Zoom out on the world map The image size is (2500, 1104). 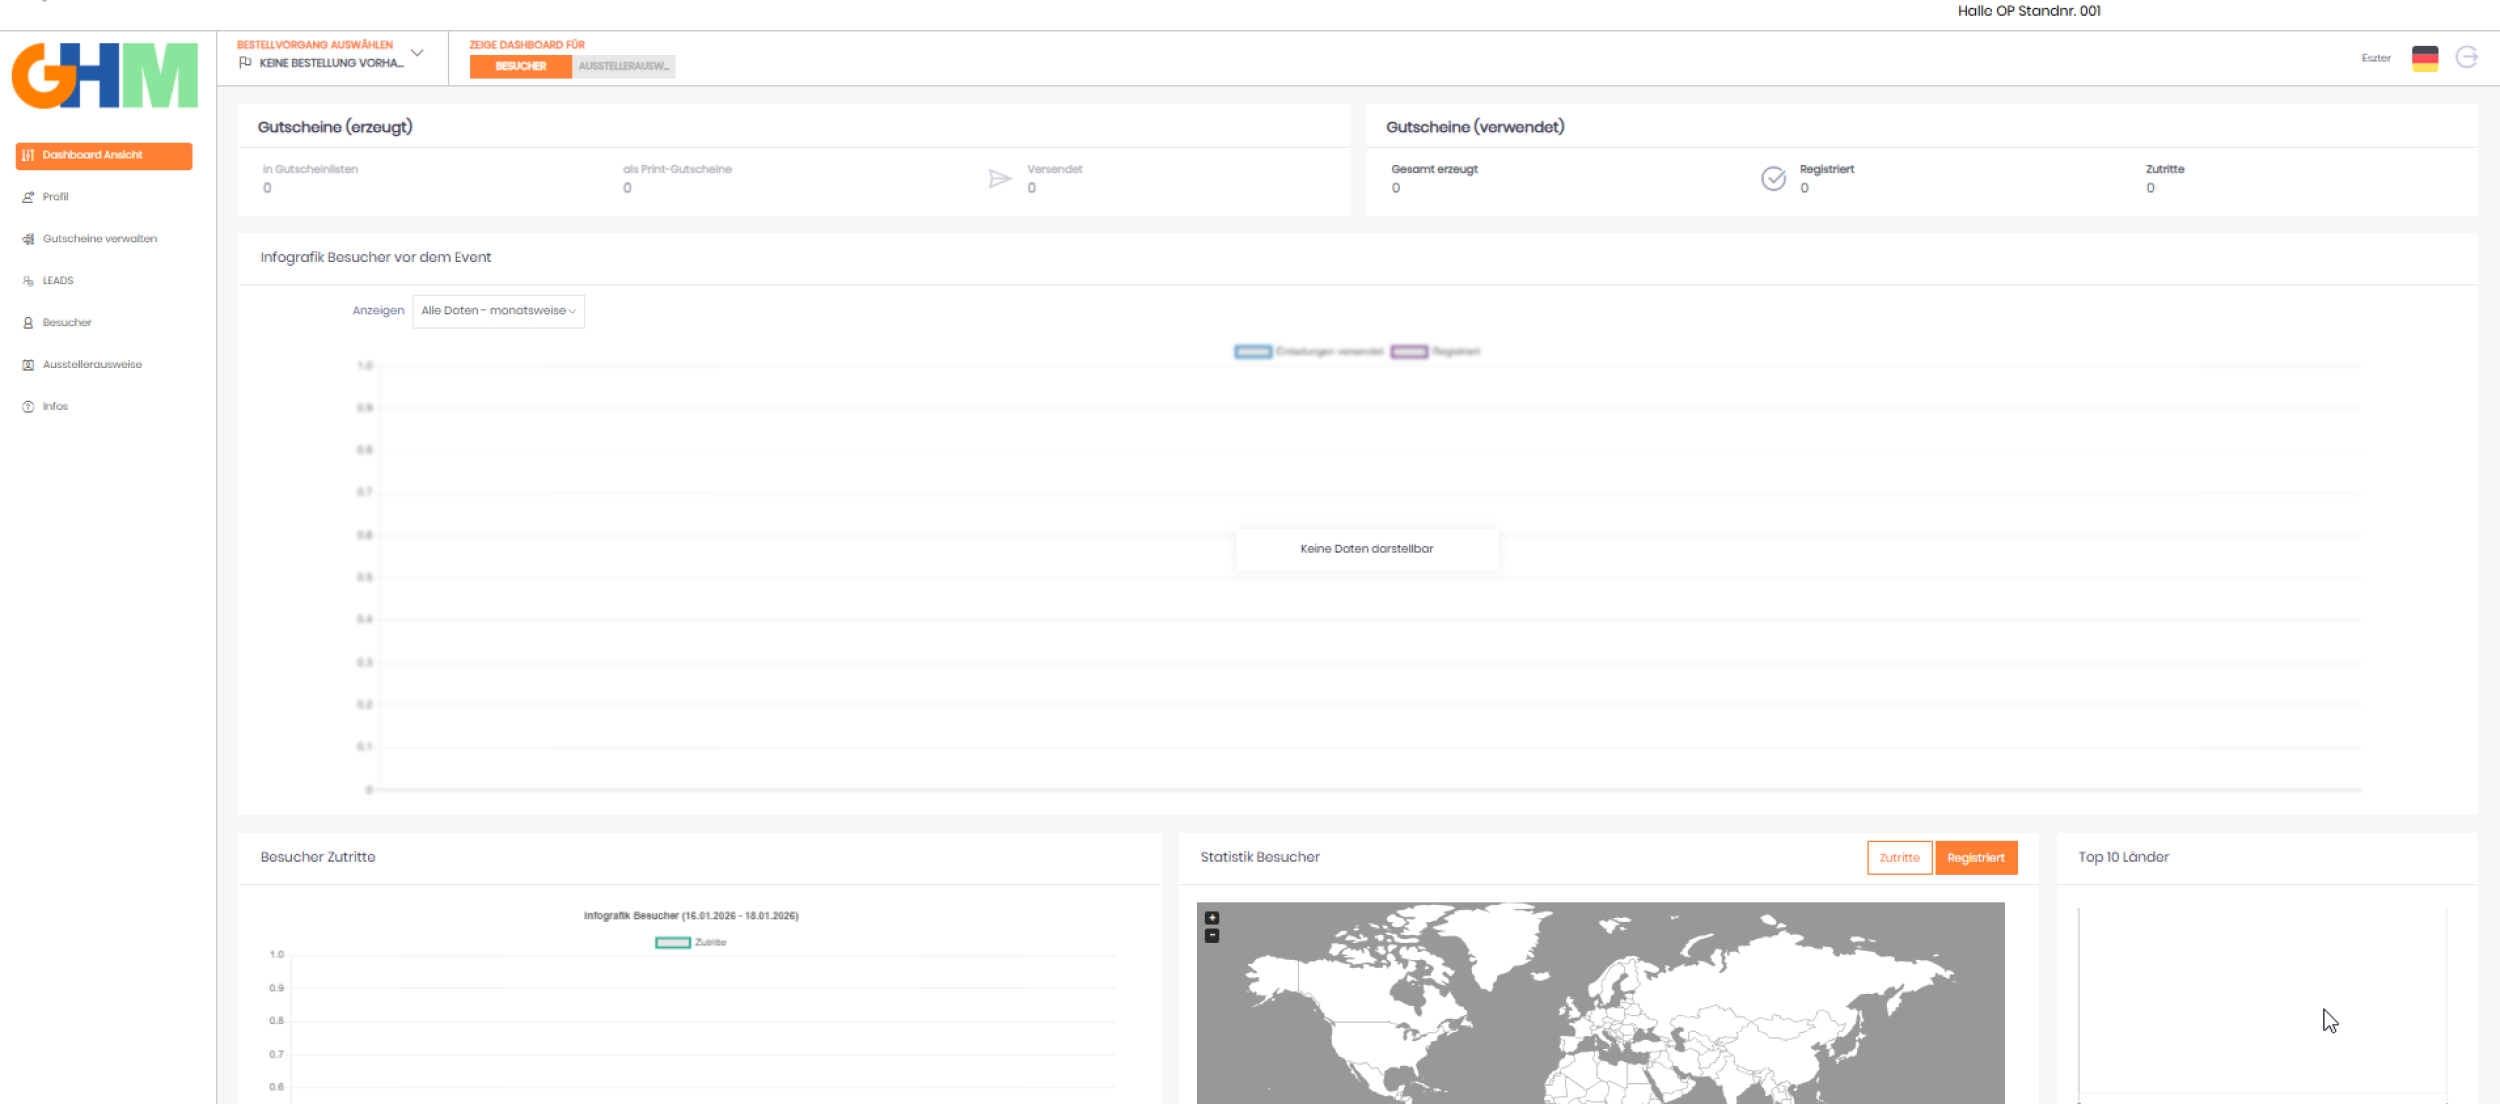click(x=1212, y=936)
